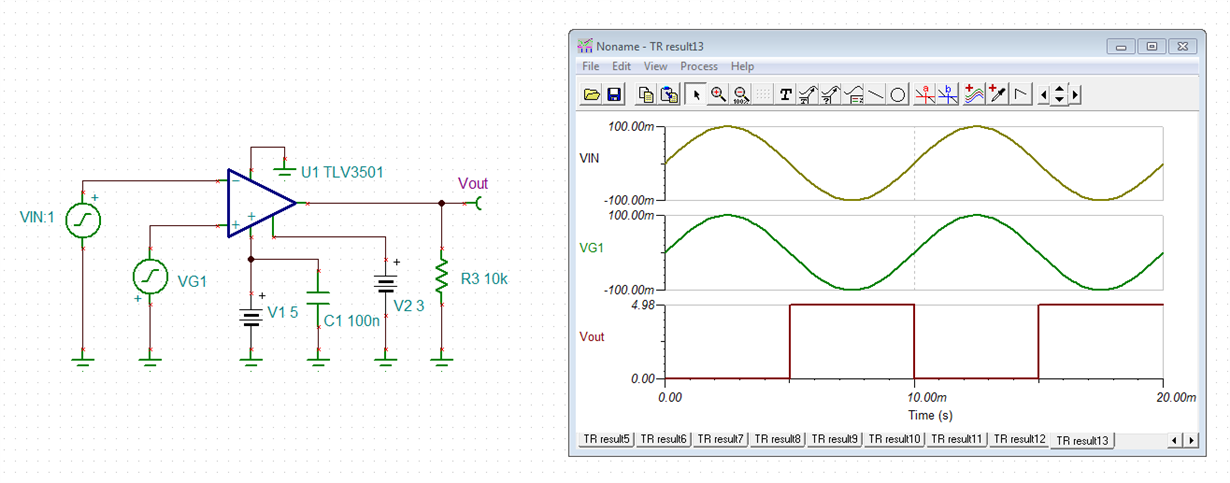1230x483 pixels.
Task: Toggle the grid dots icon
Action: click(x=763, y=95)
